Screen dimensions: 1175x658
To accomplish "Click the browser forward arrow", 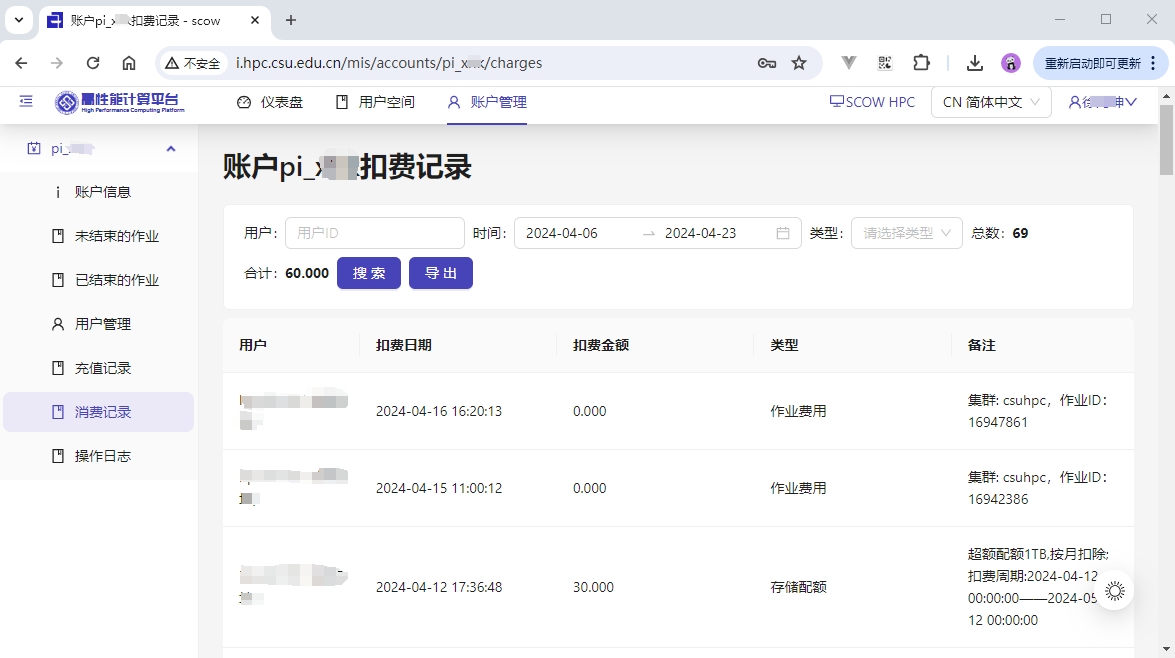I will click(x=57, y=63).
